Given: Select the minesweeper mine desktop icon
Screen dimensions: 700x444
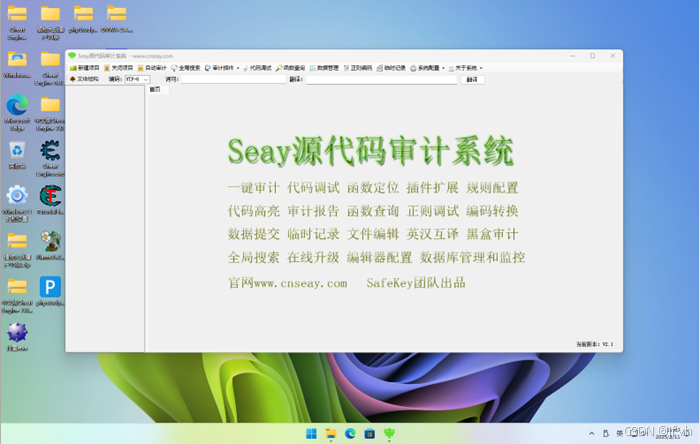Looking at the screenshot, I should [x=17, y=337].
